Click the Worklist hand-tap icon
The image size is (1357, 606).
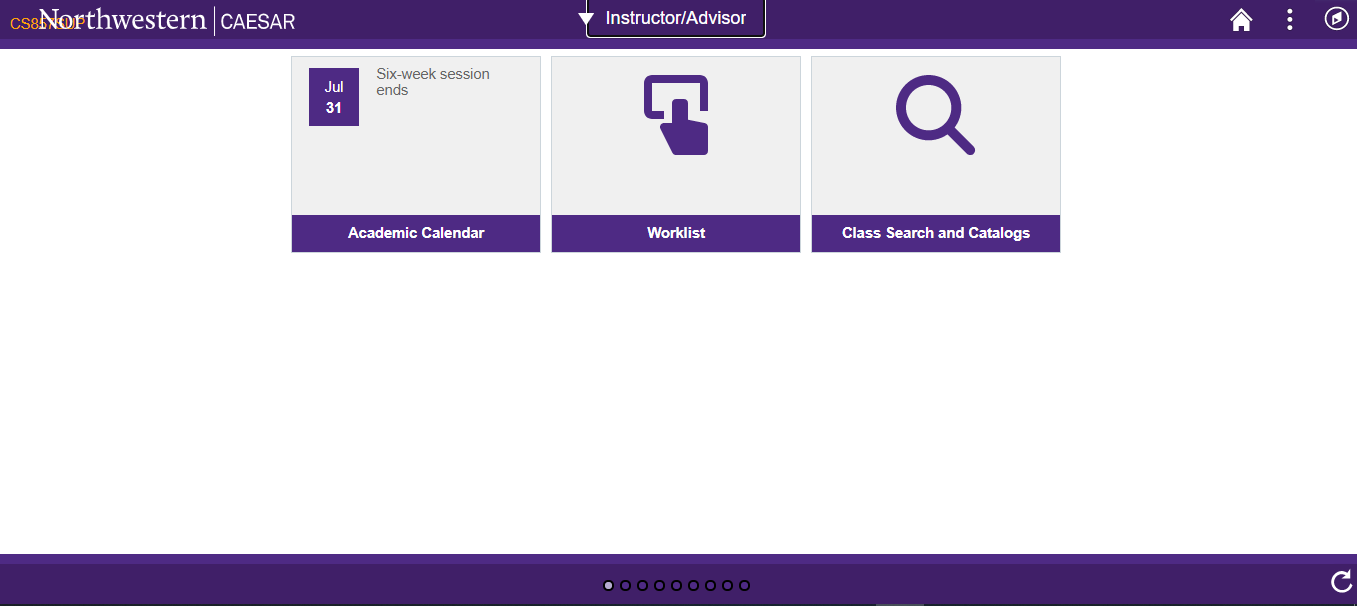click(x=676, y=114)
